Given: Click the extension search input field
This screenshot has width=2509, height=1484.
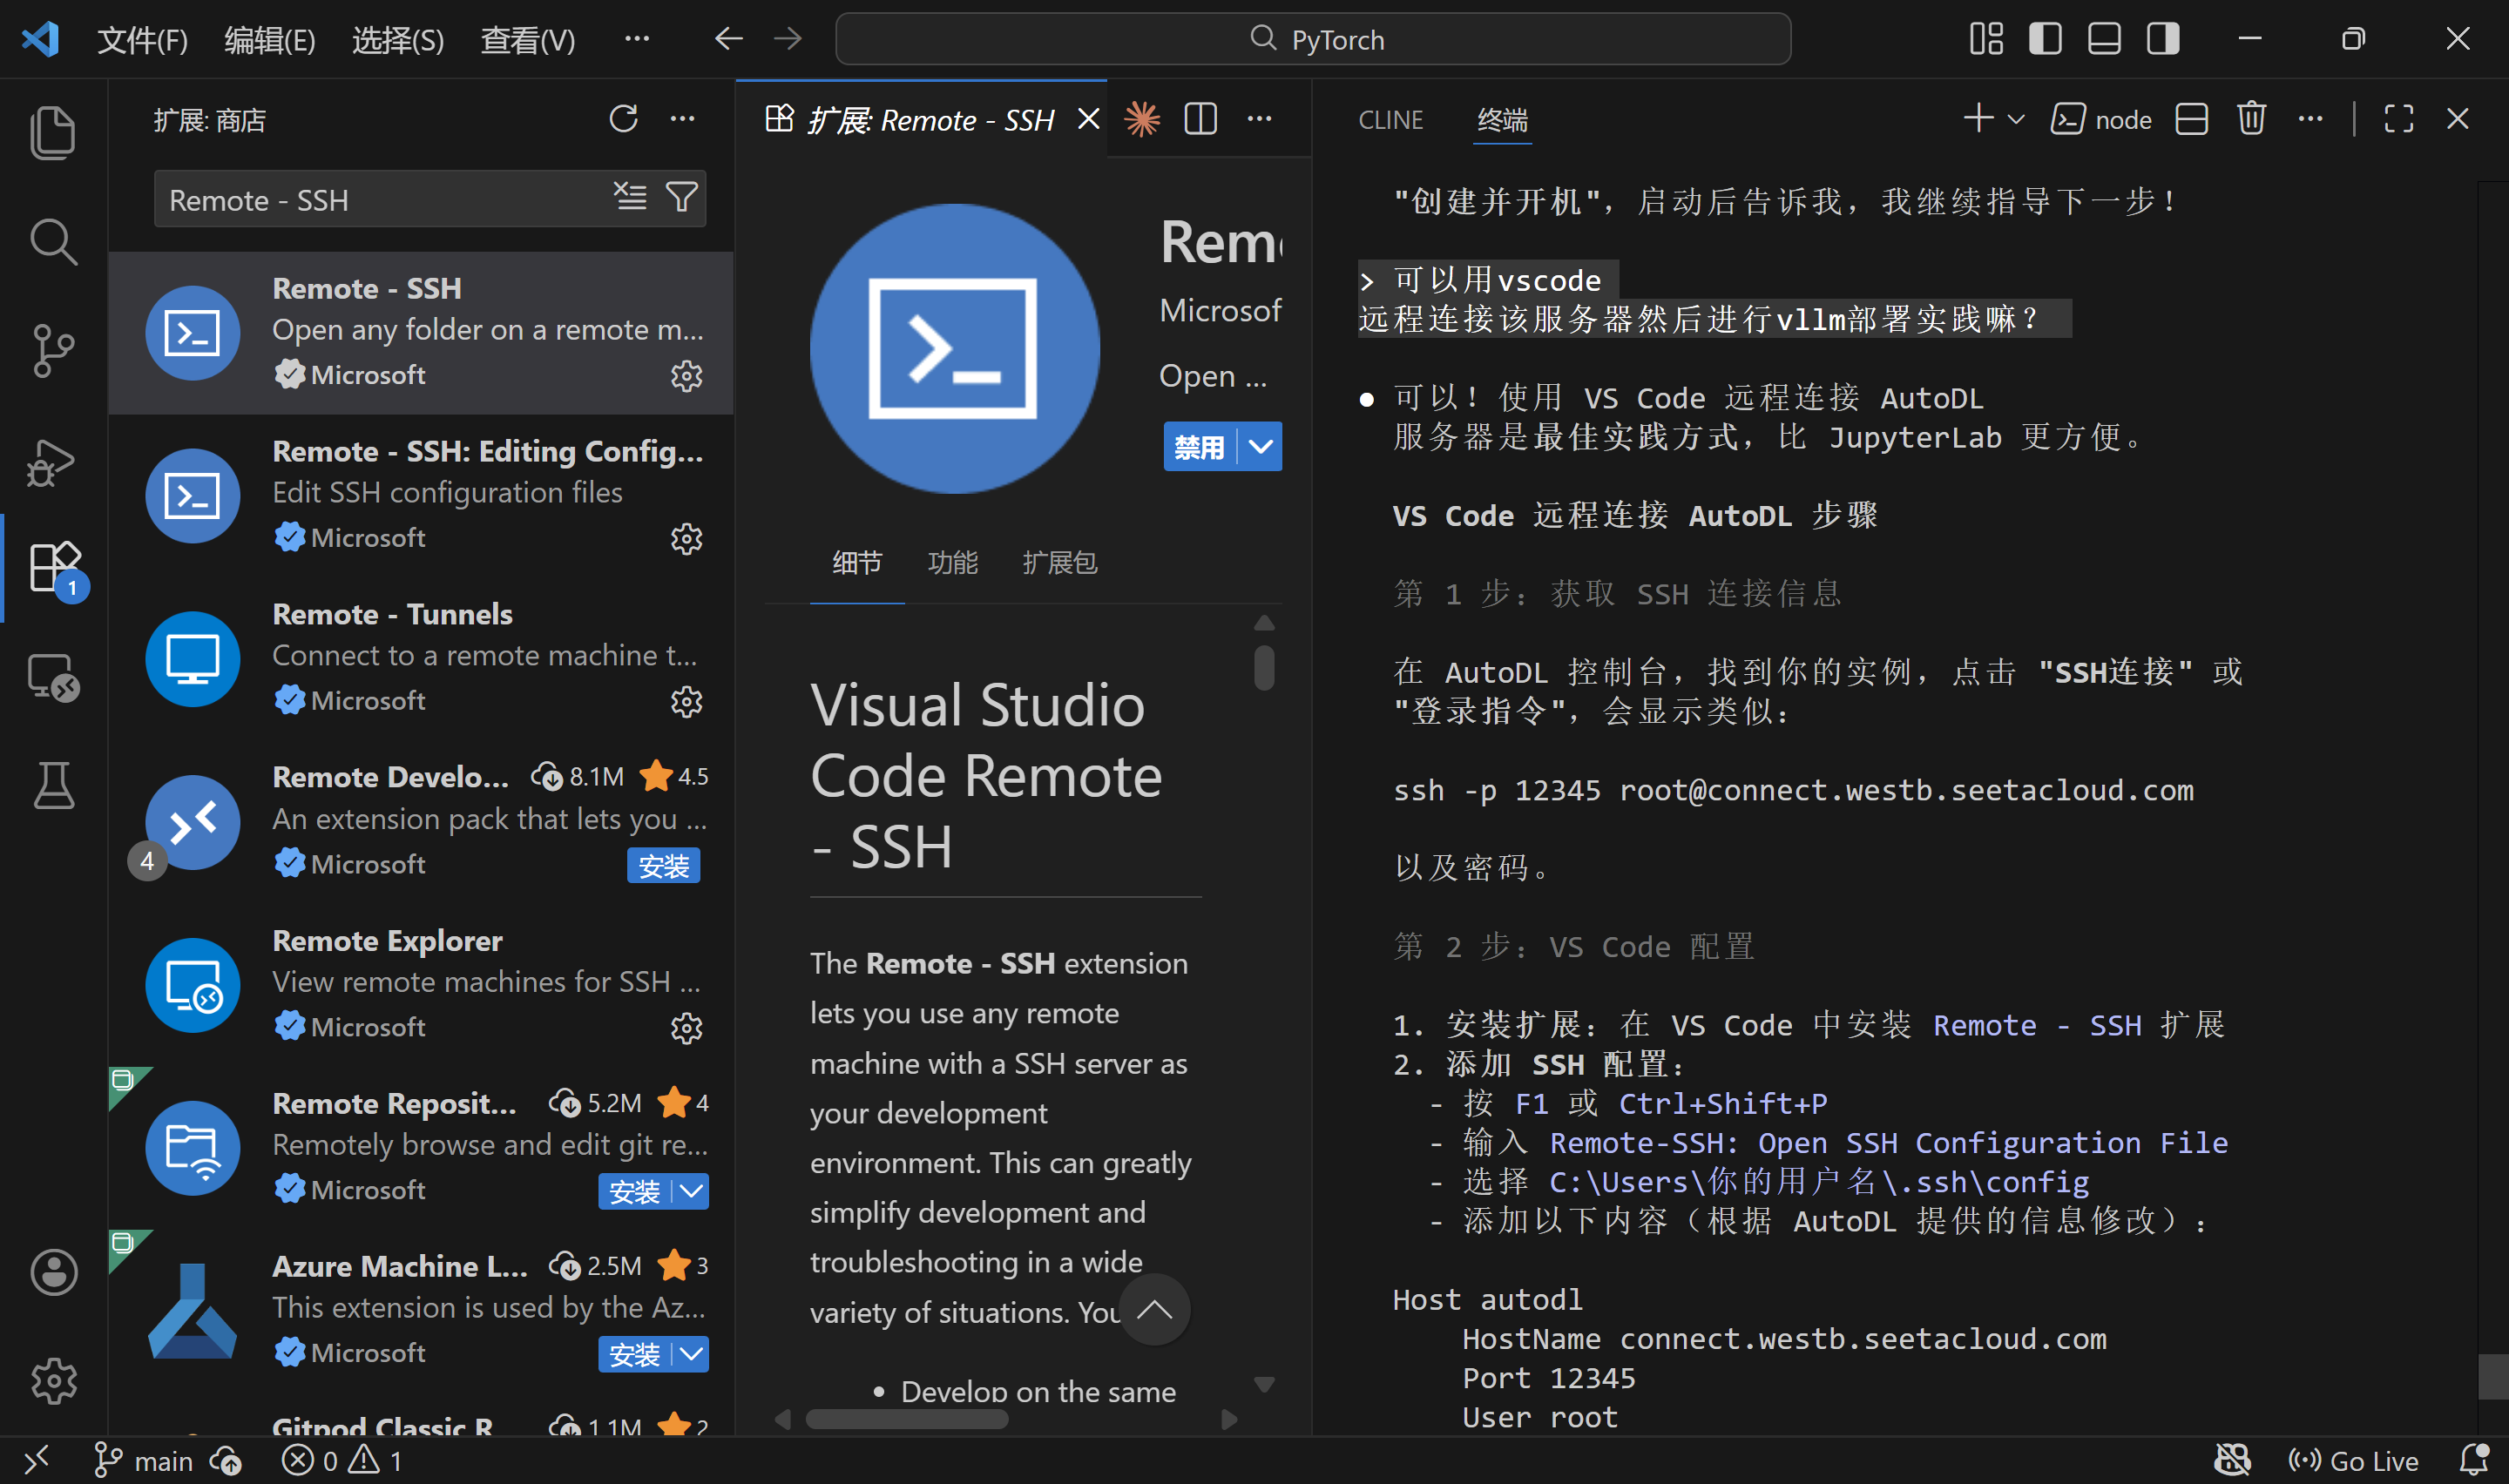Looking at the screenshot, I should pyautogui.click(x=380, y=199).
